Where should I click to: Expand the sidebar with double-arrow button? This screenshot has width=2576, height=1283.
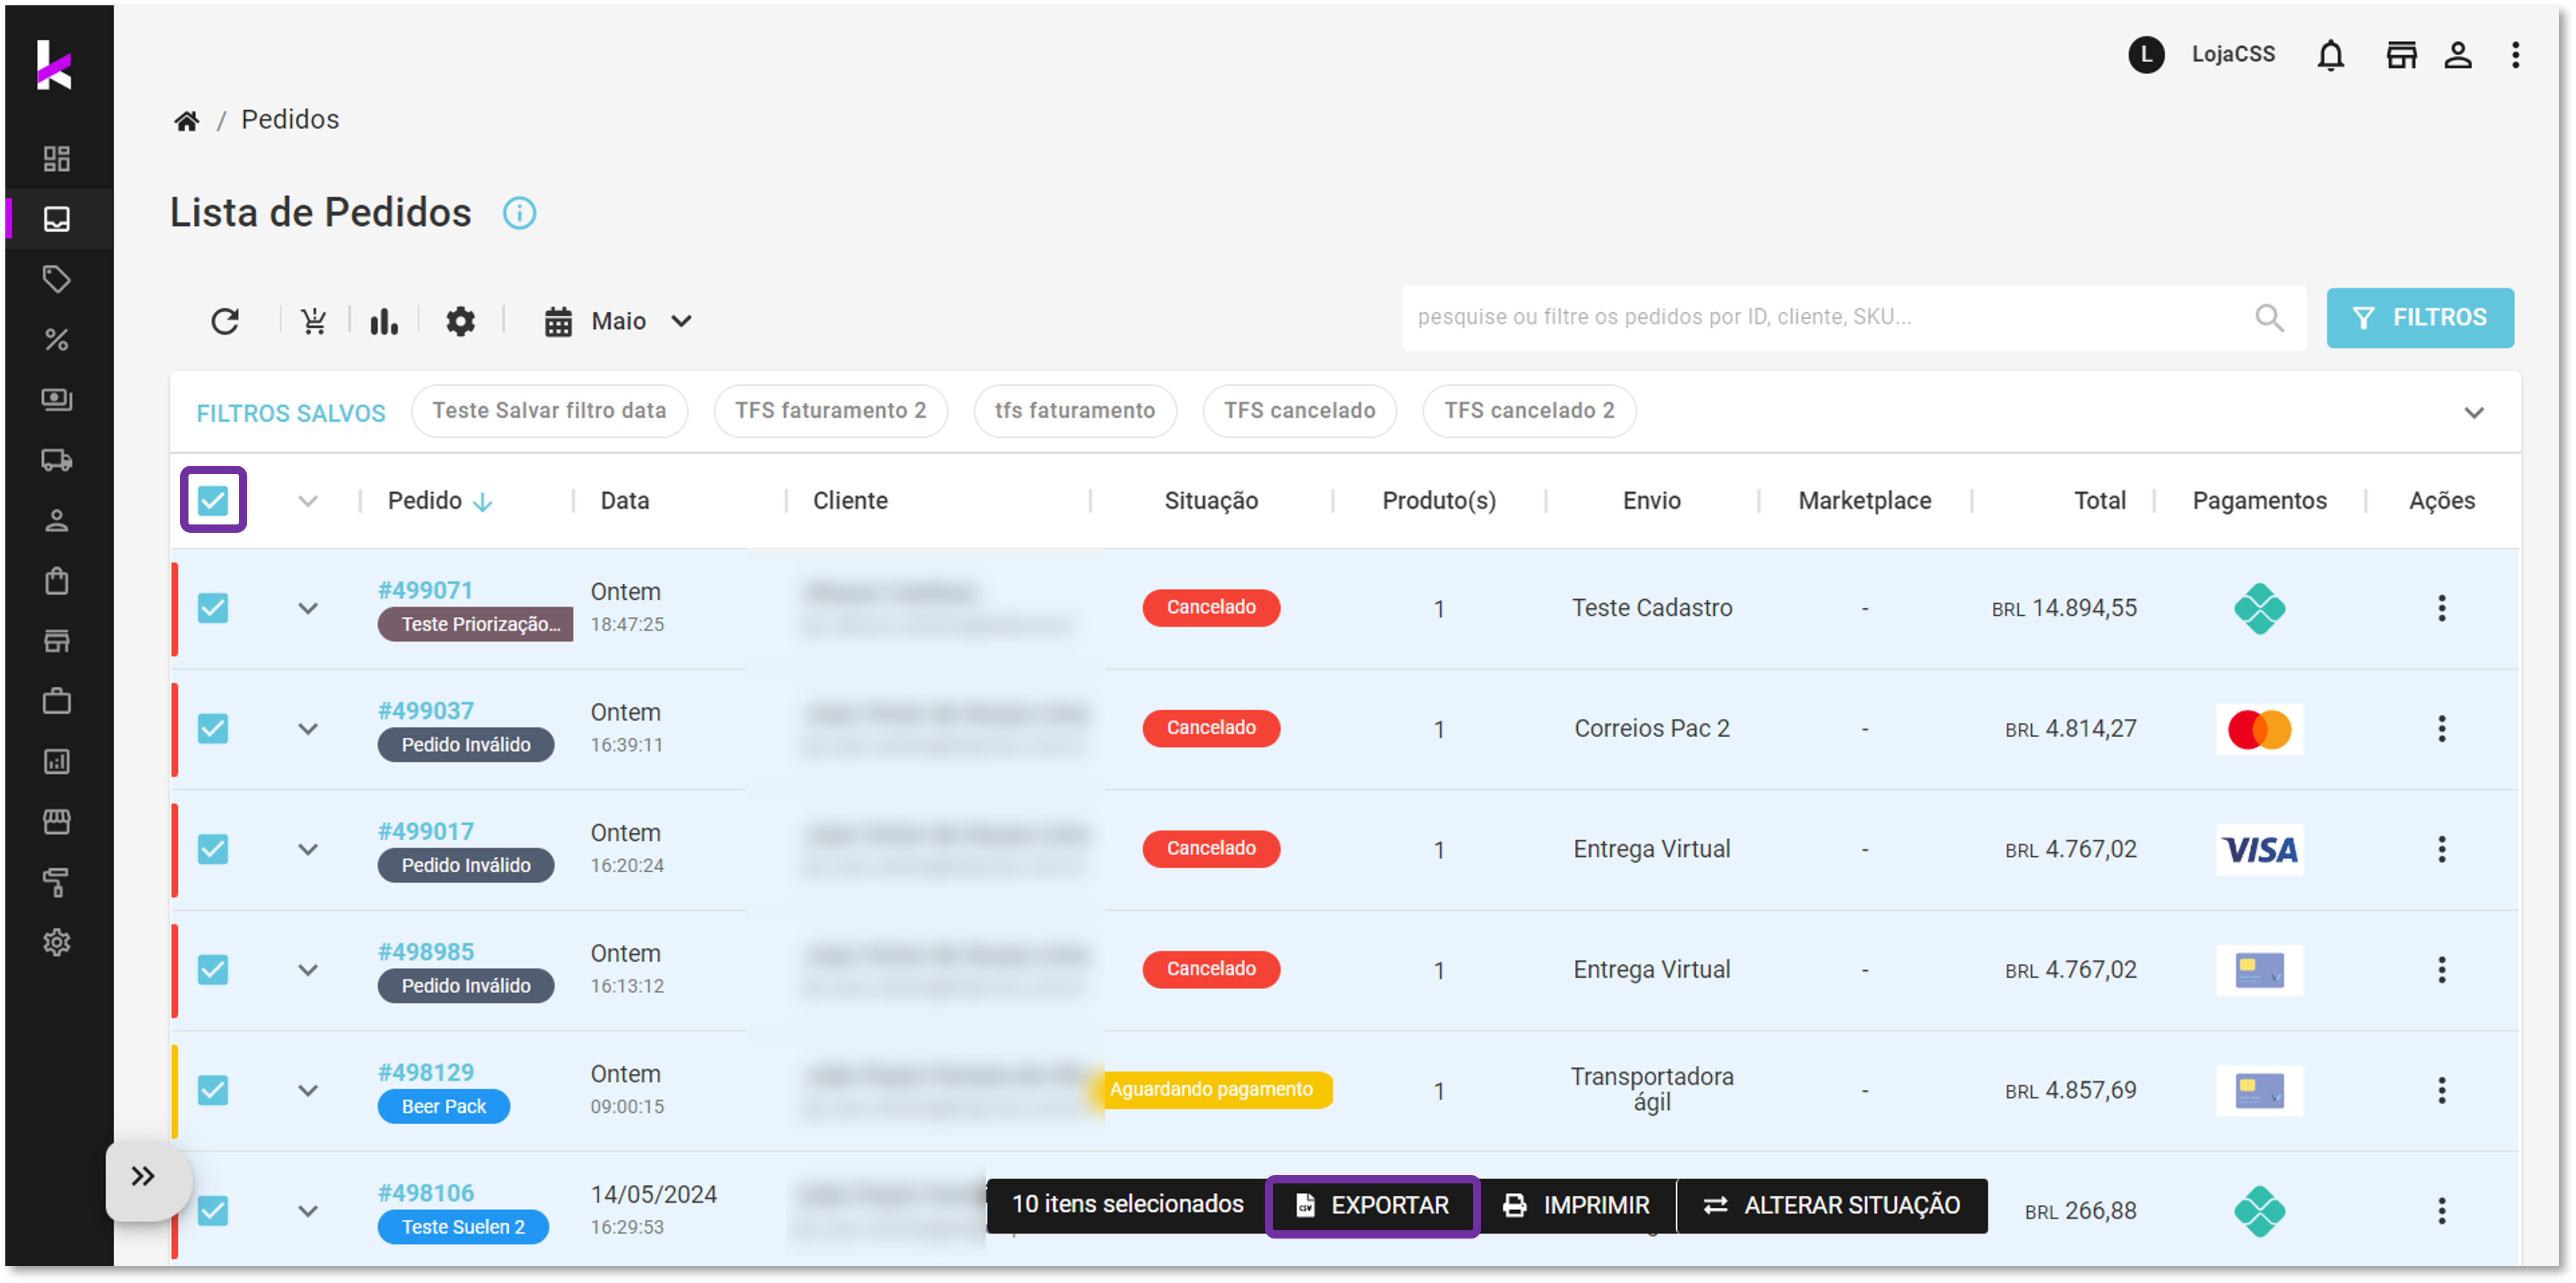coord(144,1176)
